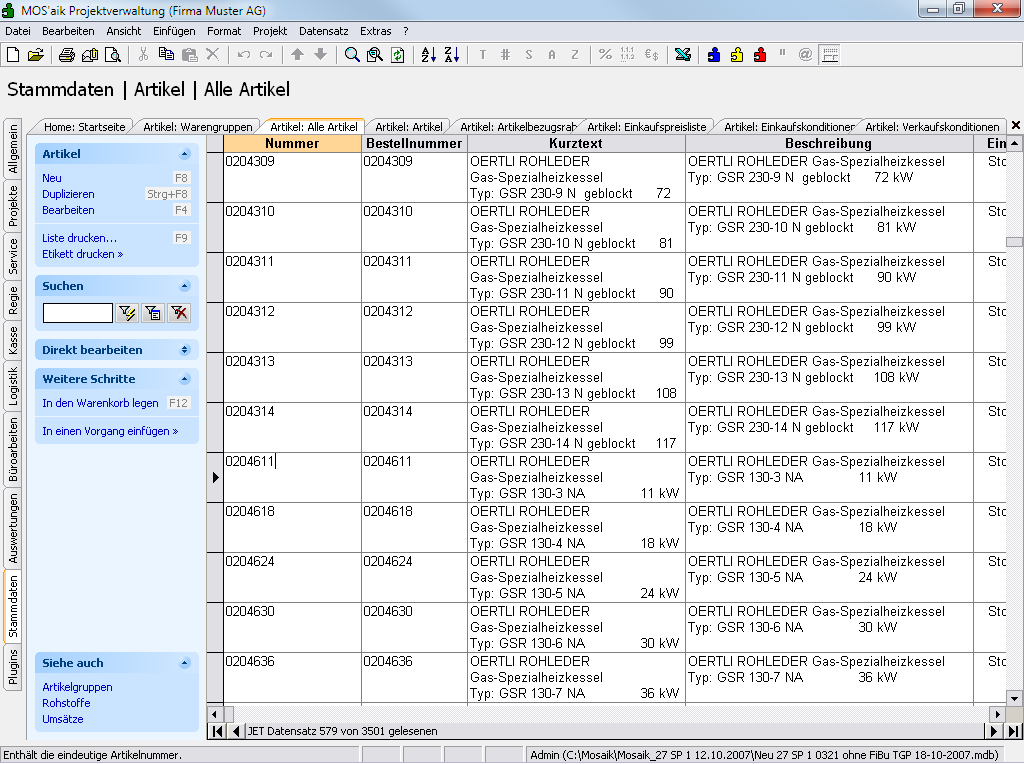Open the Projekt menu
The image size is (1024, 764).
270,31
